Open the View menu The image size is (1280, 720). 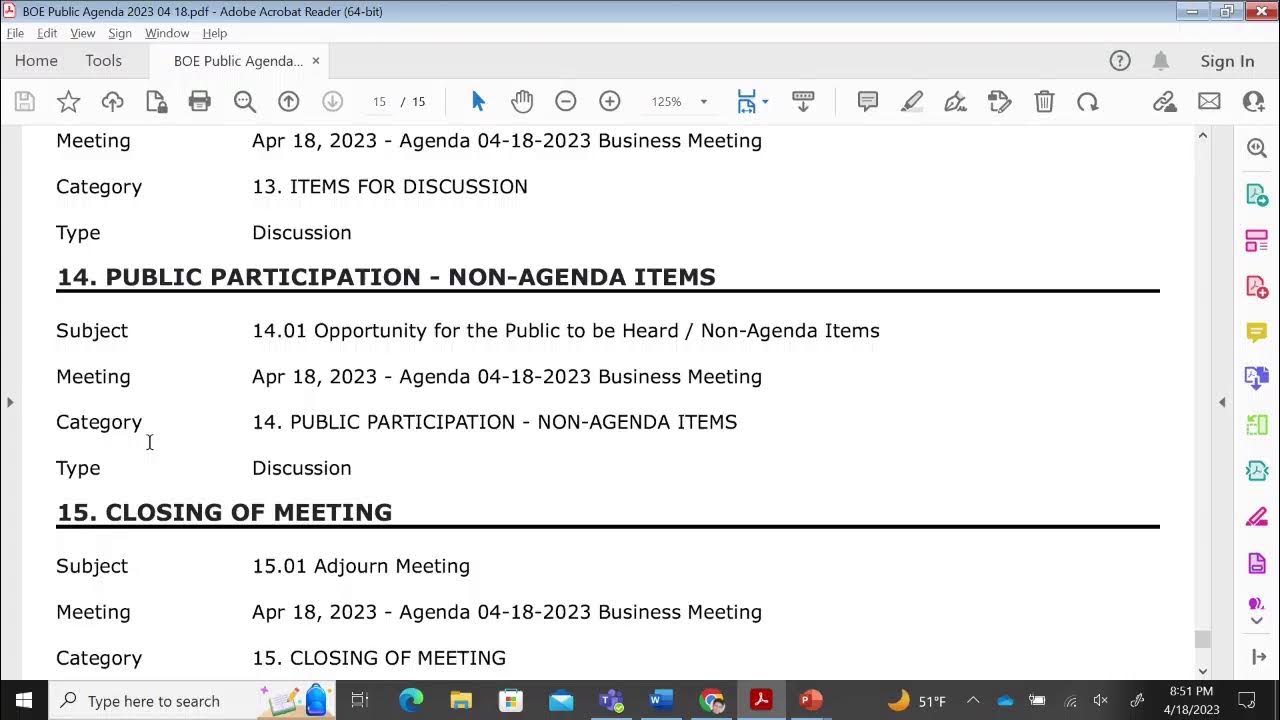coord(83,33)
